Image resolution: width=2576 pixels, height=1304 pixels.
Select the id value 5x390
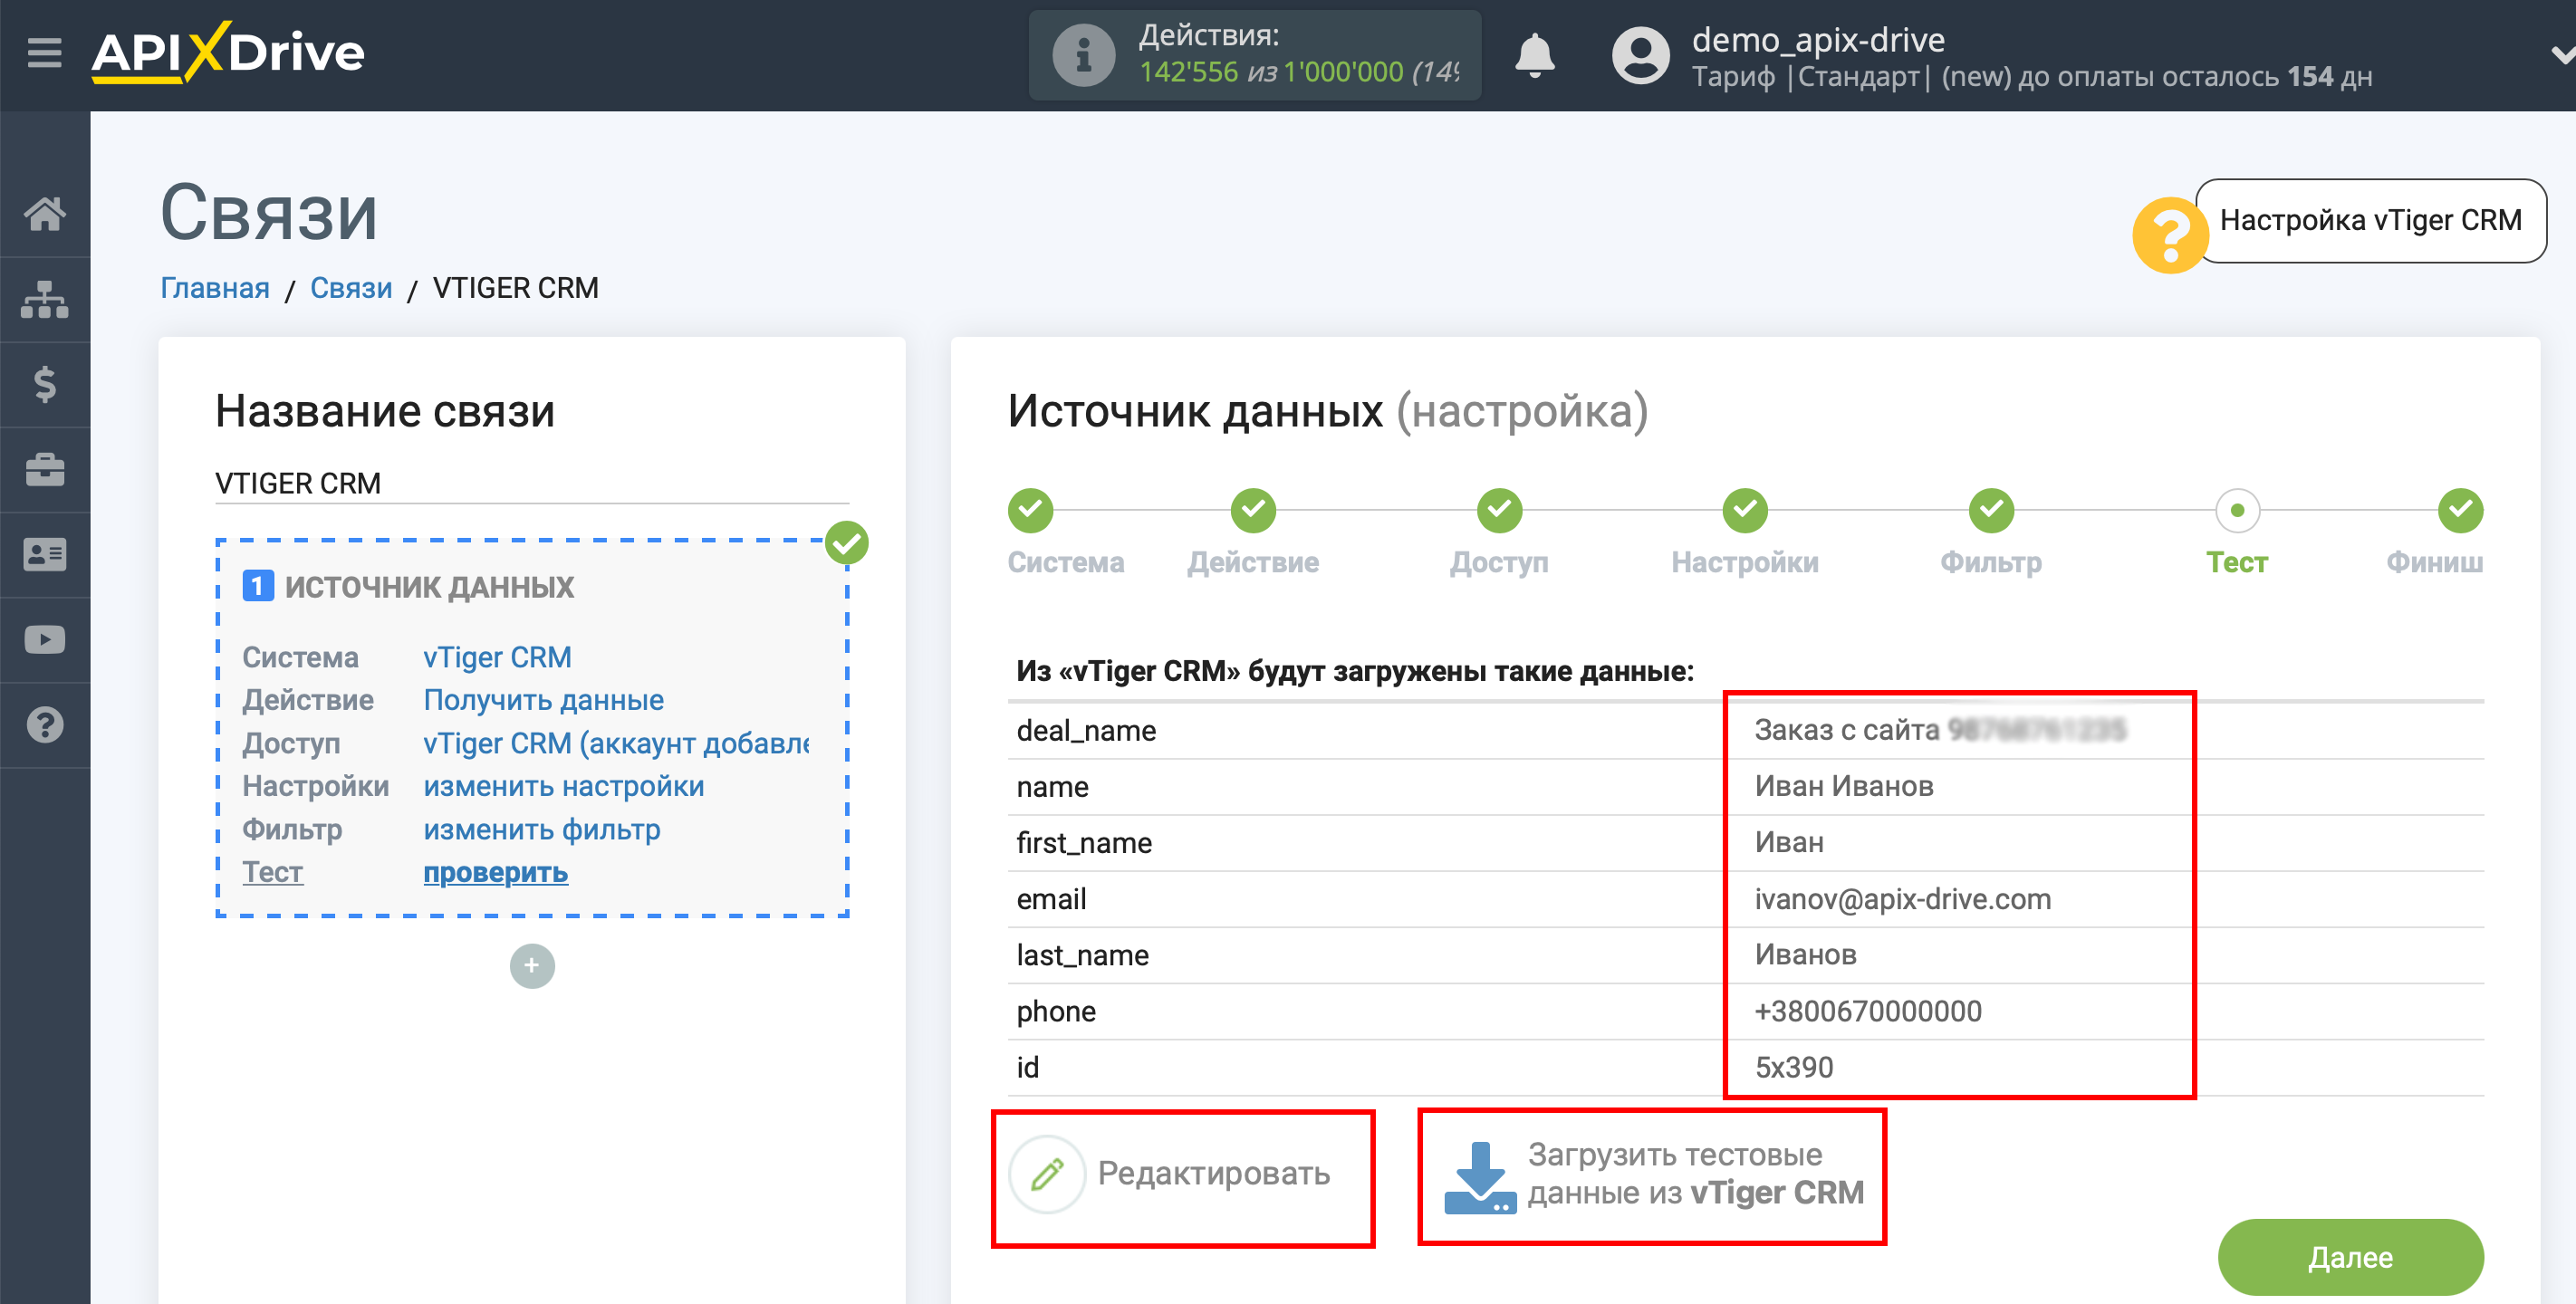click(x=1794, y=1067)
